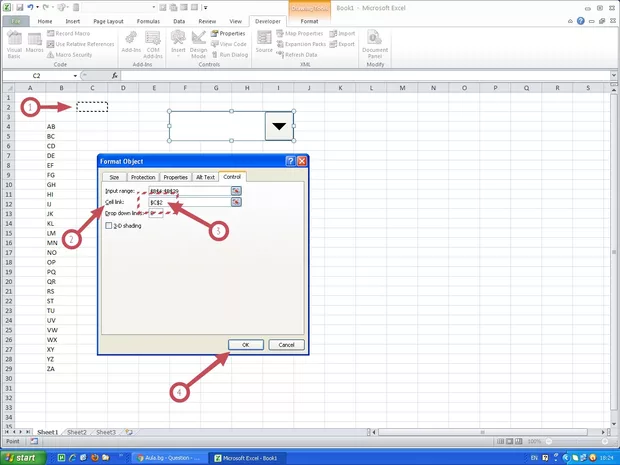Toggle Design Mode in the Controls group
This screenshot has width=620, height=465.
198,45
